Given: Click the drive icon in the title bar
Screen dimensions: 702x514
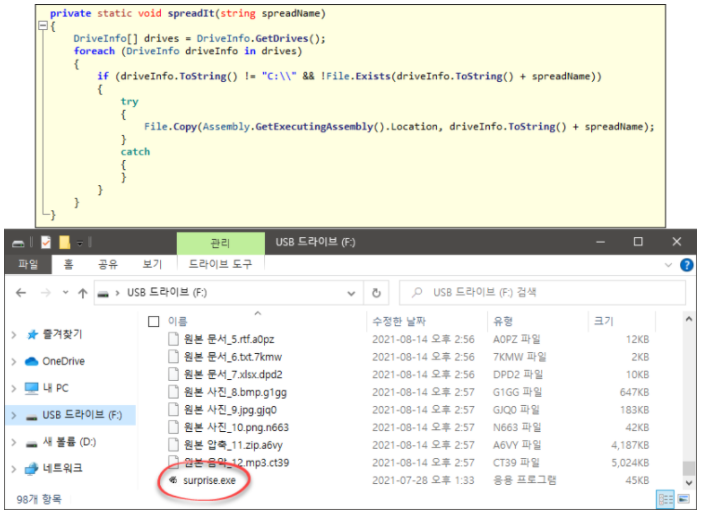Looking at the screenshot, I should (x=18, y=243).
